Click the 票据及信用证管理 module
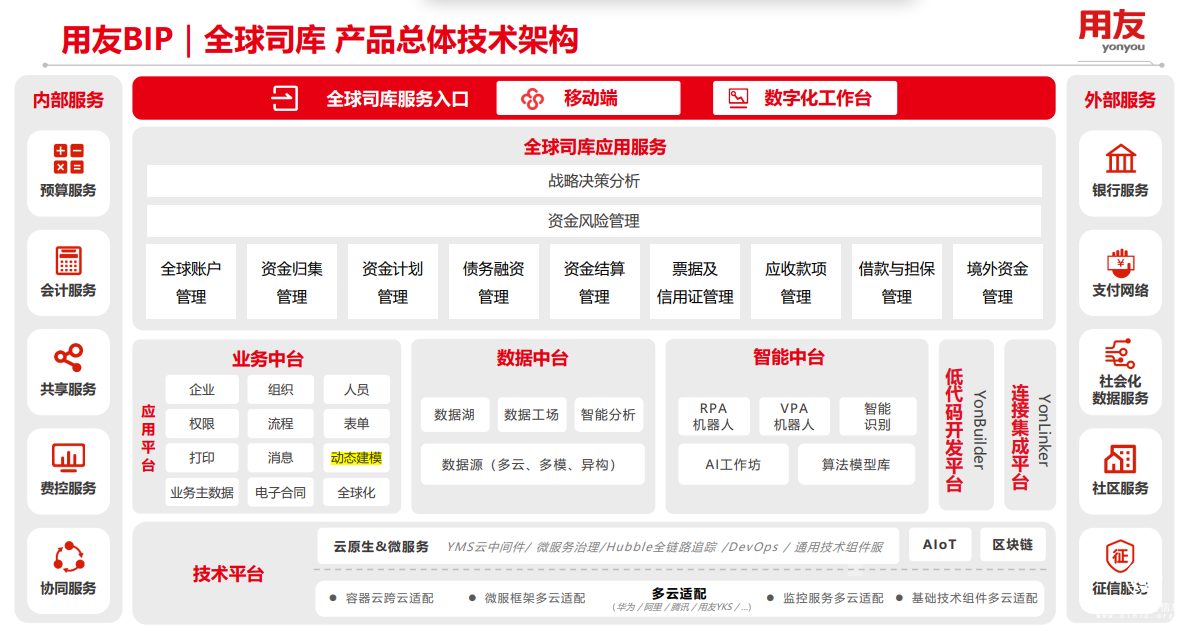The height and width of the screenshot is (631, 1196). (695, 282)
